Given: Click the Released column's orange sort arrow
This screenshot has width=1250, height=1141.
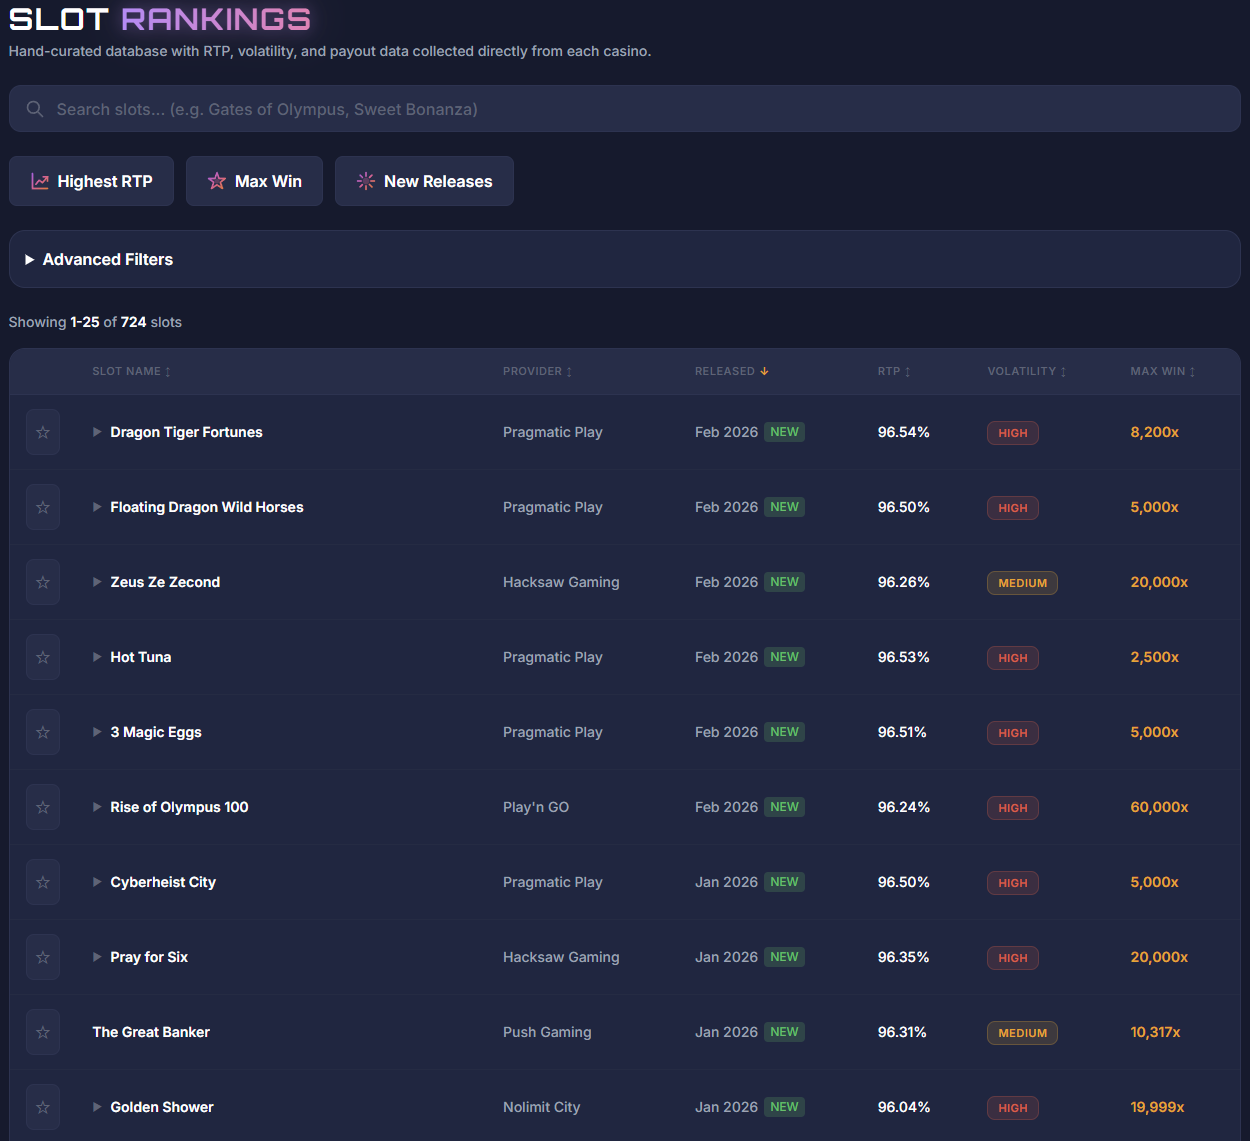Looking at the screenshot, I should (x=764, y=370).
